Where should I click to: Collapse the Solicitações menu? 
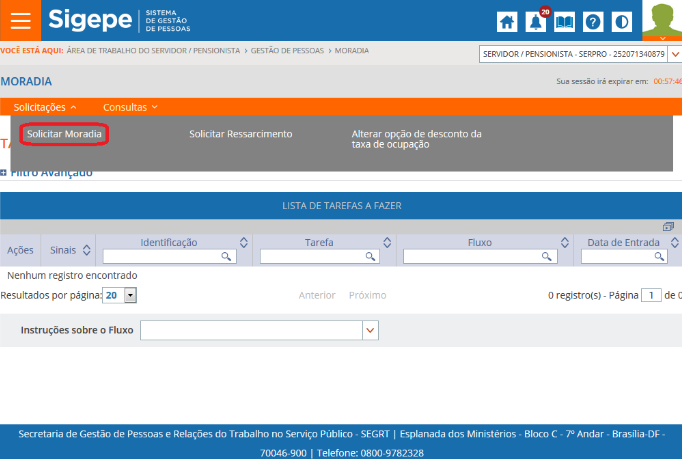(45, 107)
